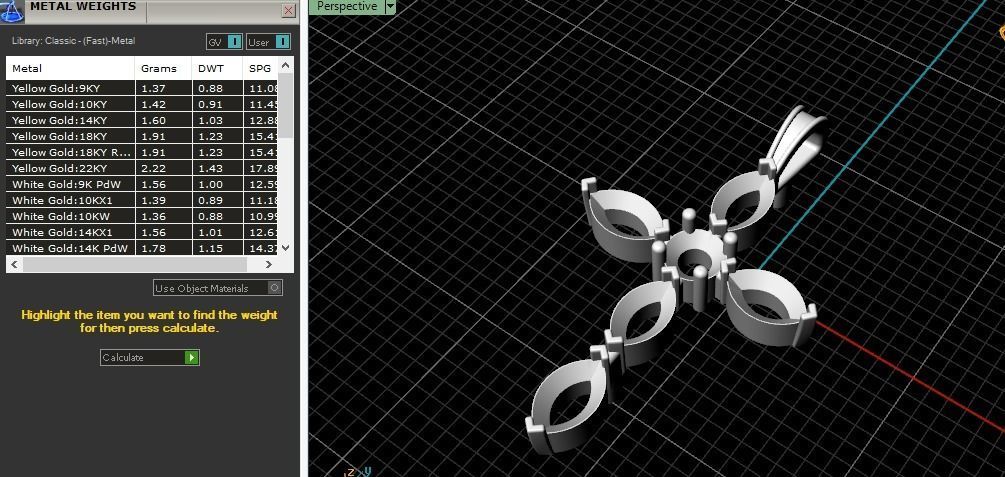Select the Yellow Gold:14KY row

pos(142,120)
